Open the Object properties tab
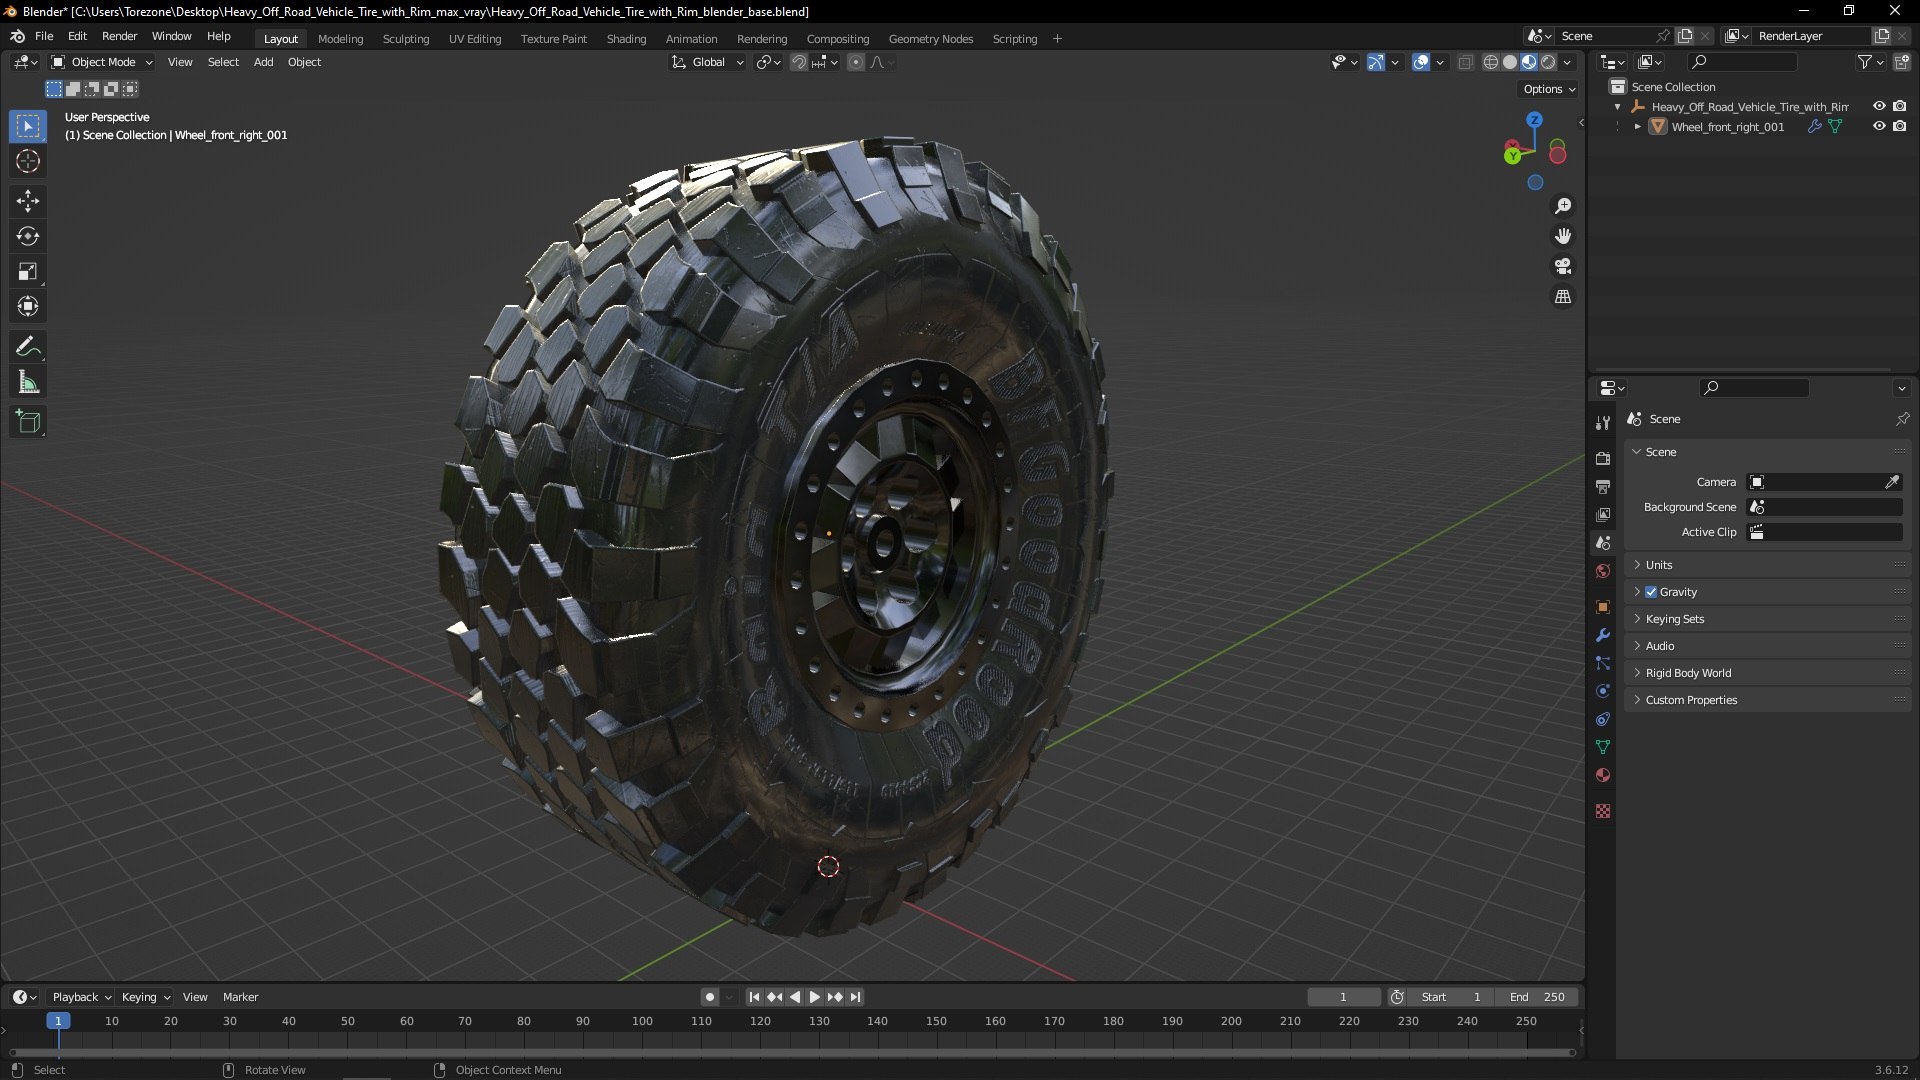Viewport: 1920px width, 1080px height. pyautogui.click(x=1603, y=607)
